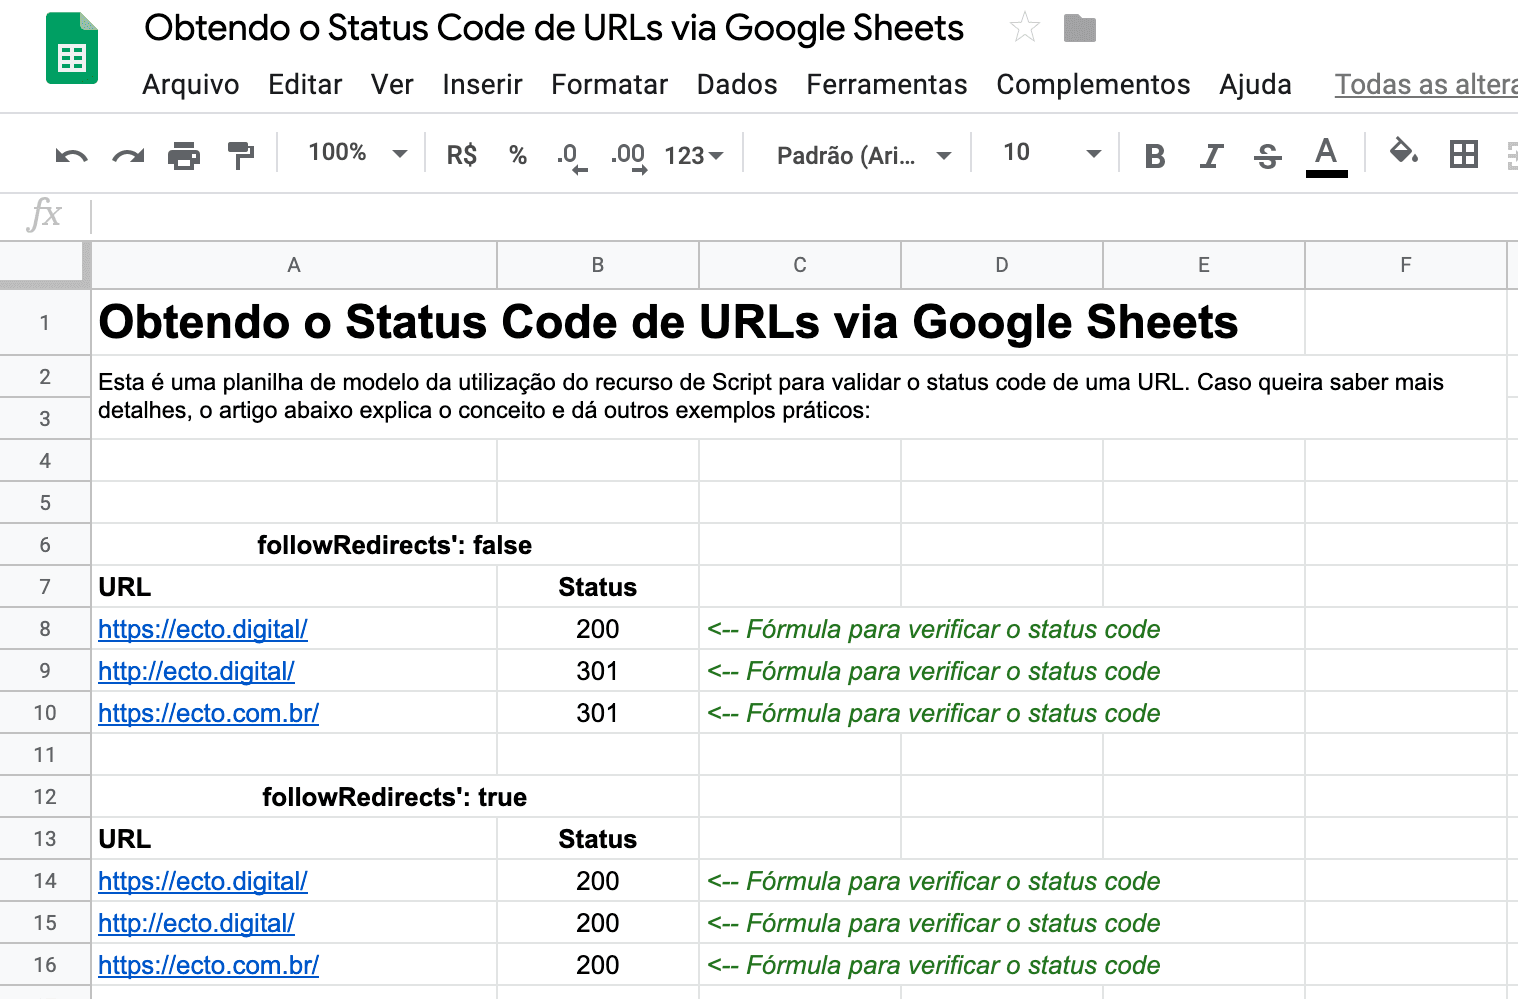
Task: Open the 123 number formats dropdown
Action: (693, 155)
